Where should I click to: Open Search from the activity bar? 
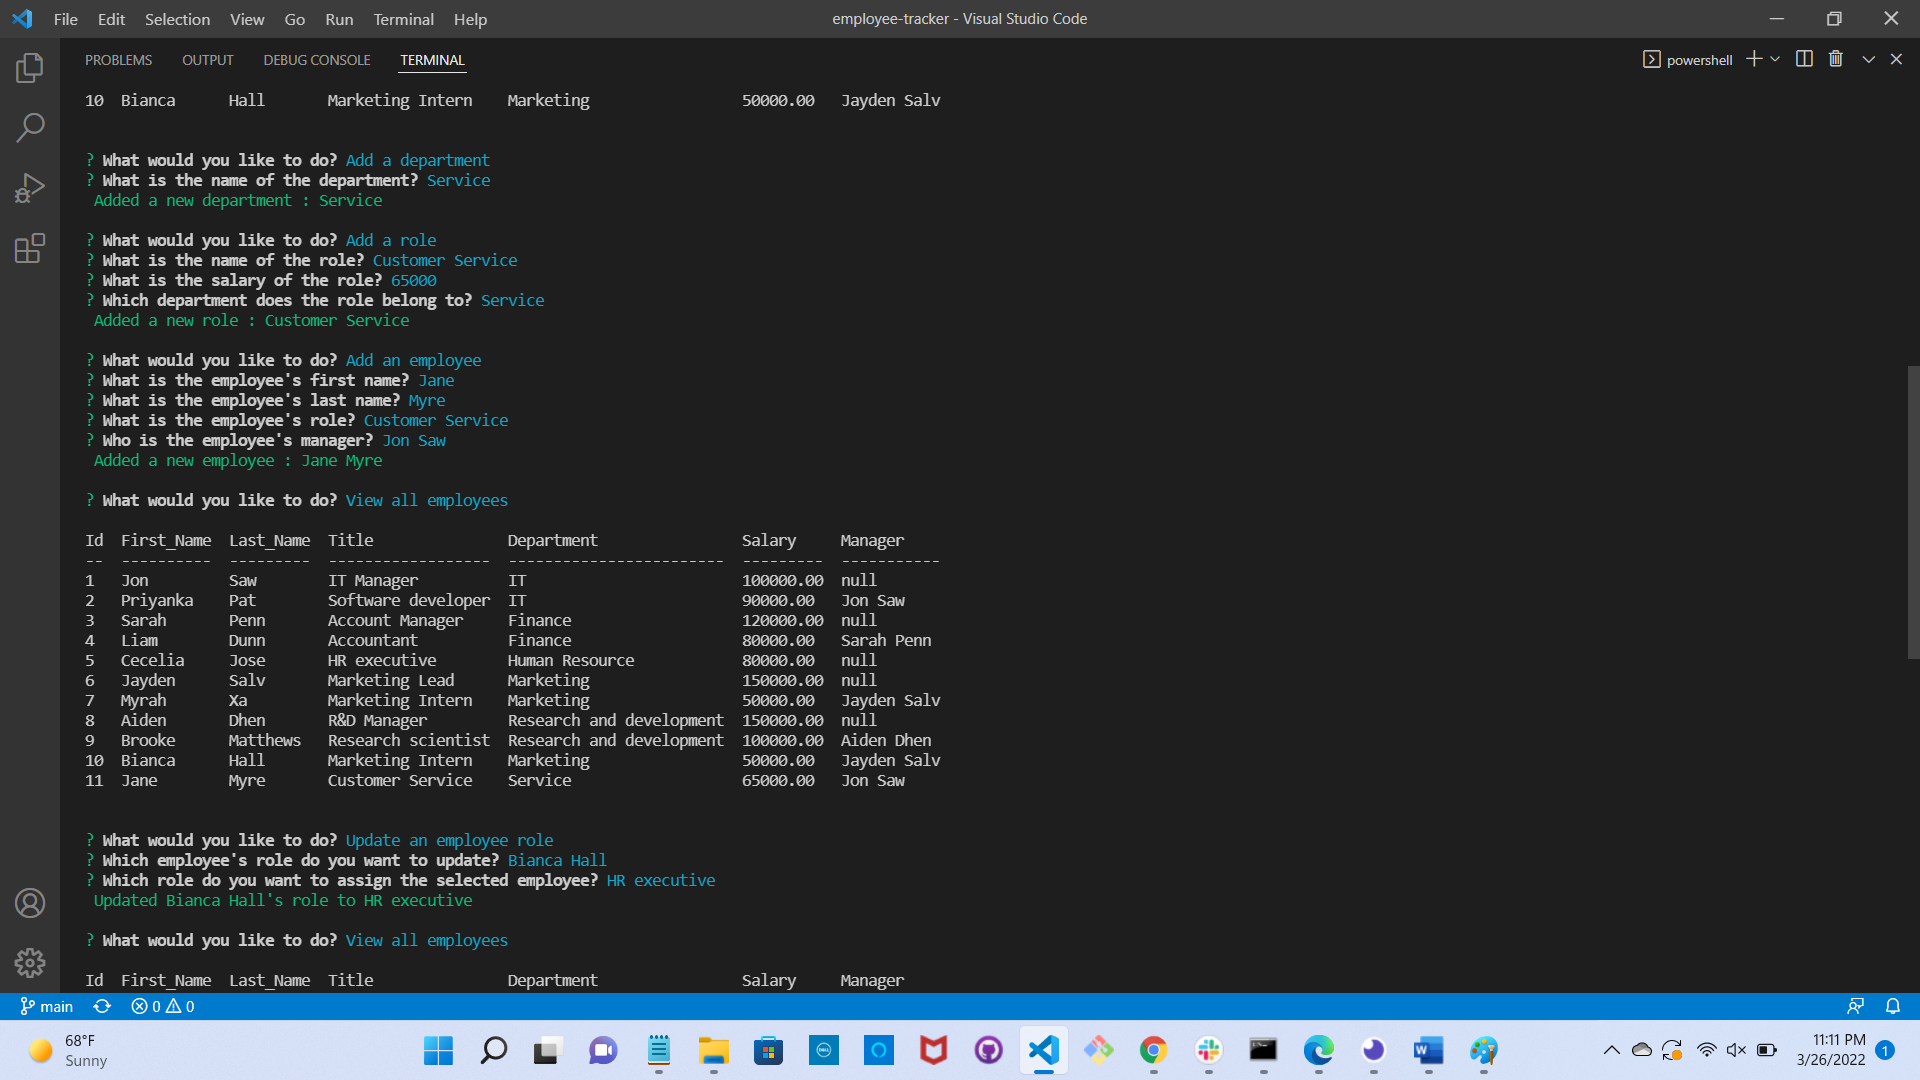(30, 128)
